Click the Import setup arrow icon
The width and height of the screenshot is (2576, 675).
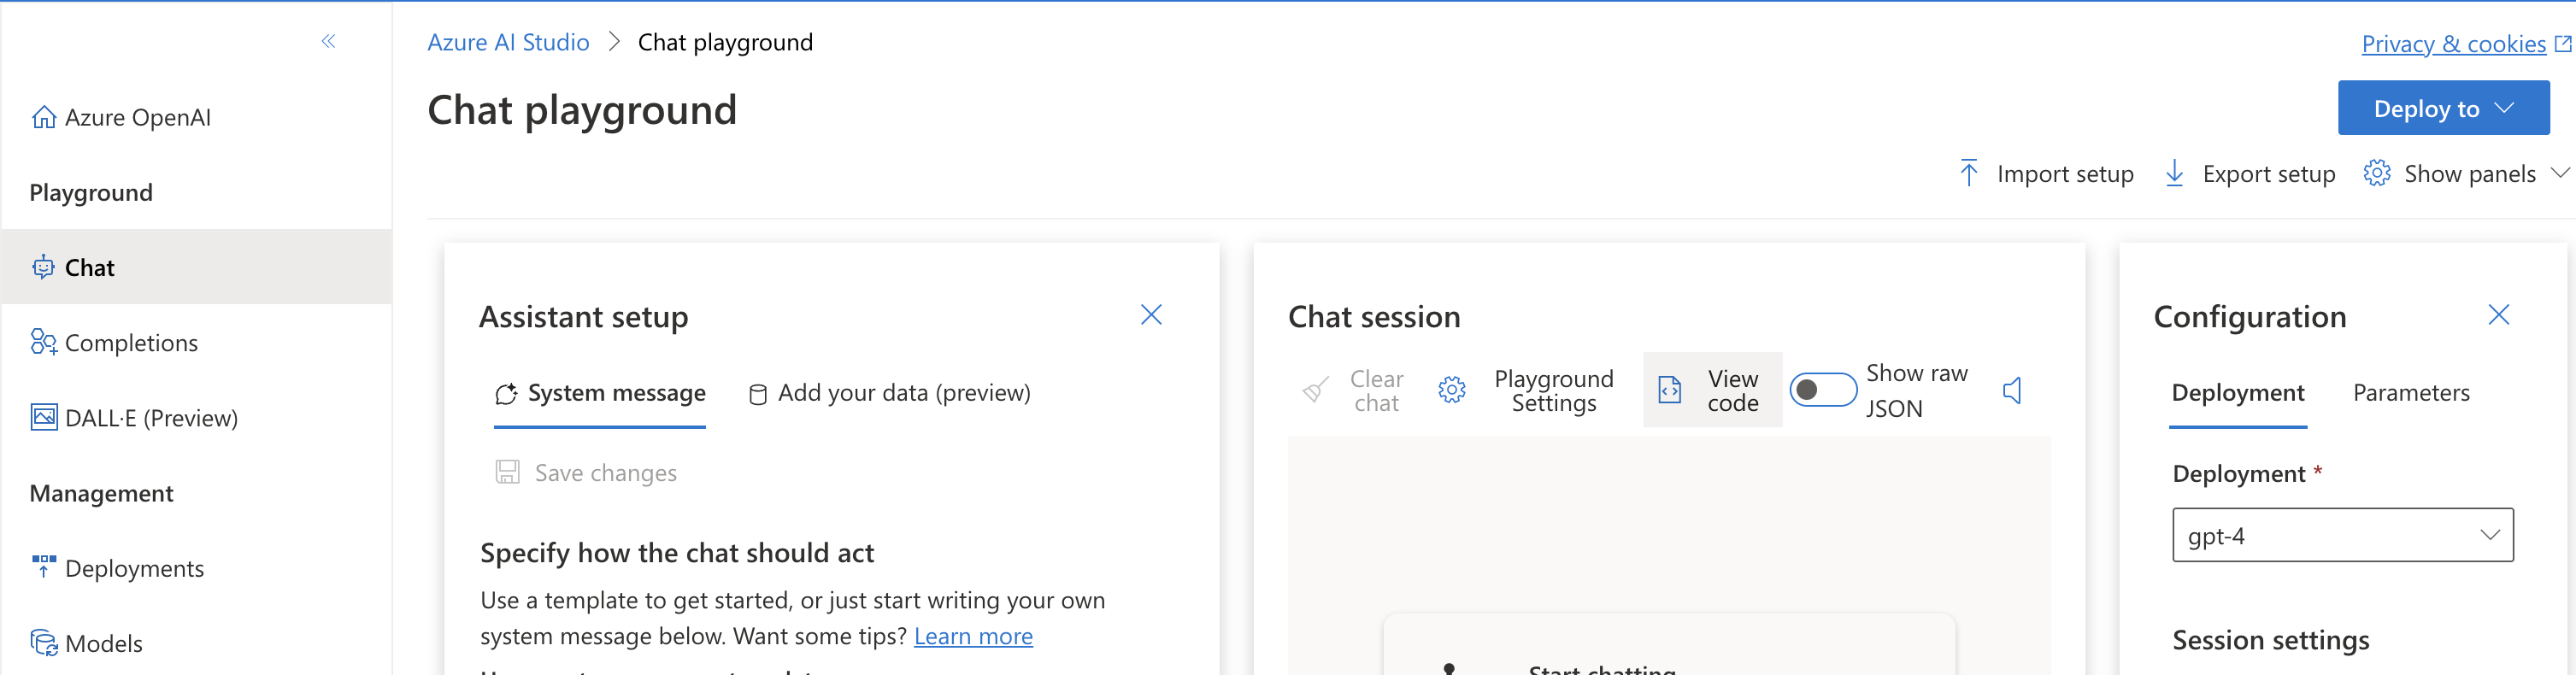coord(1968,173)
